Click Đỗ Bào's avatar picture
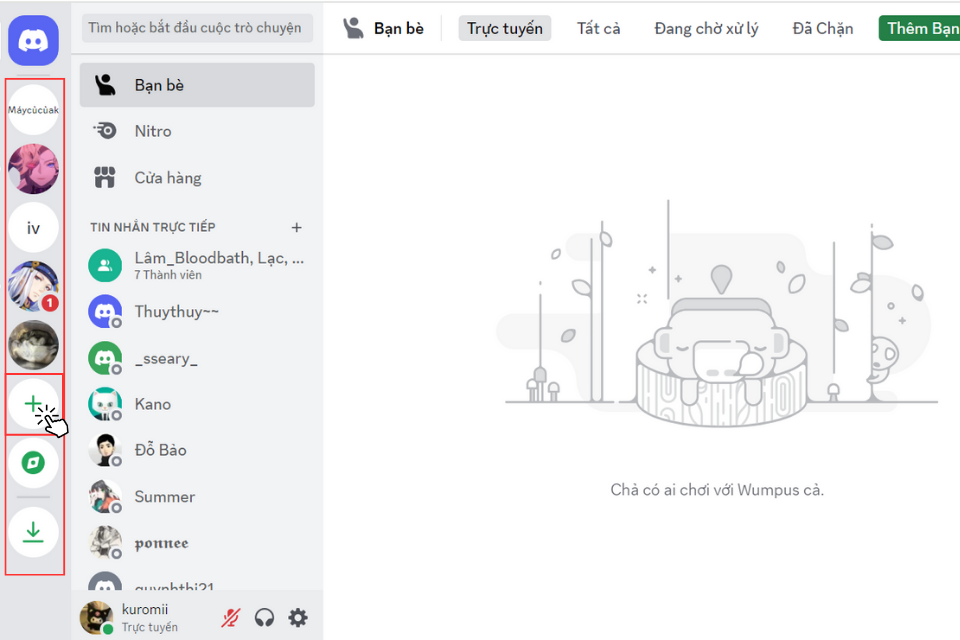 click(105, 450)
